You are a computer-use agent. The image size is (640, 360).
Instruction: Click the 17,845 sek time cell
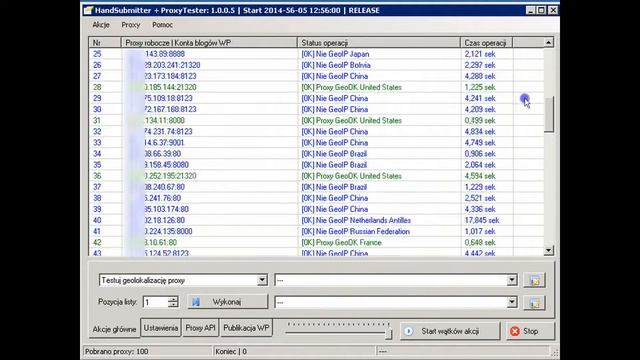coord(482,220)
